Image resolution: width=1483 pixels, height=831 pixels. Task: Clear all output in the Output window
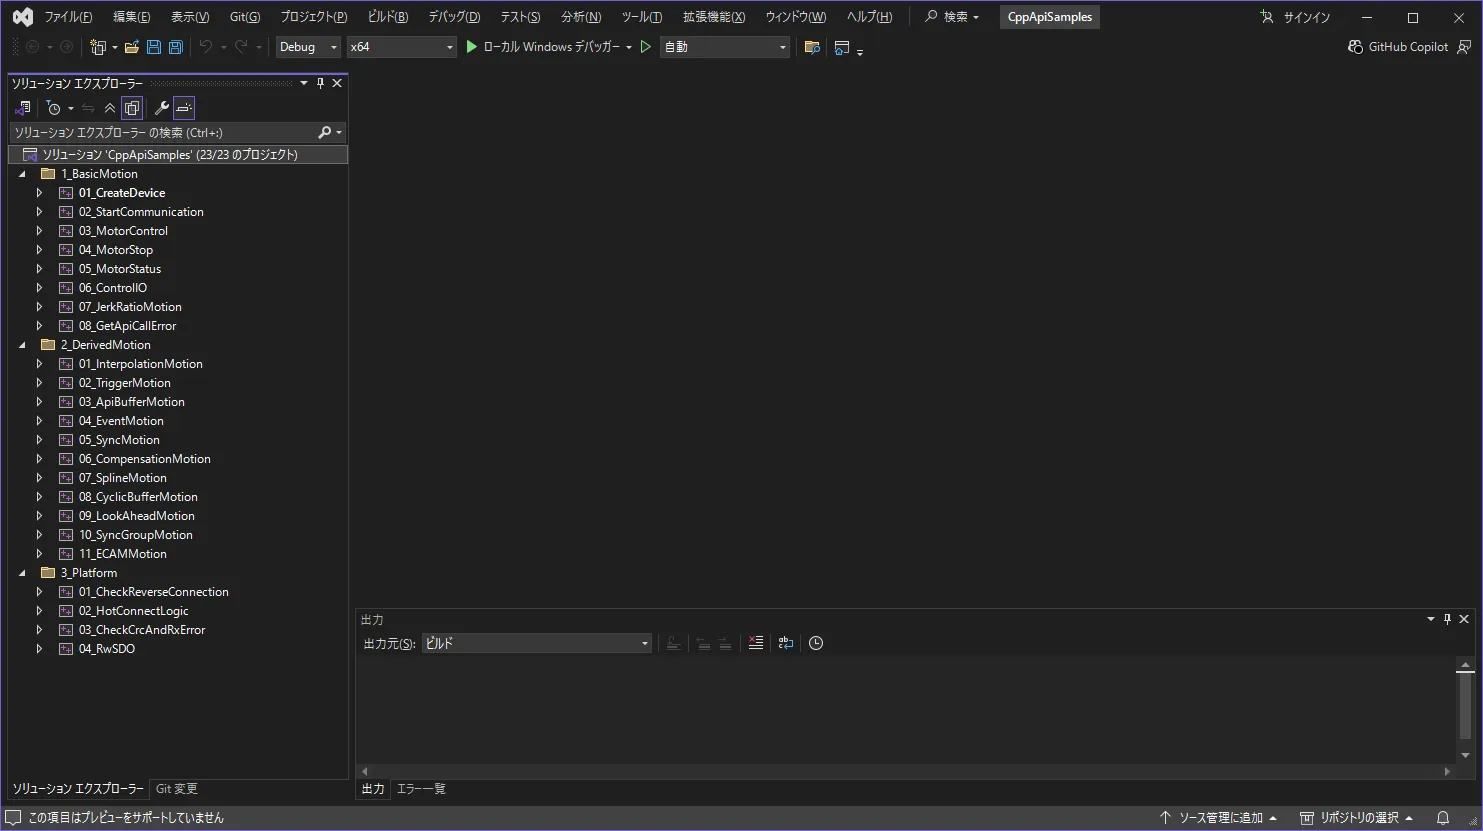(755, 643)
